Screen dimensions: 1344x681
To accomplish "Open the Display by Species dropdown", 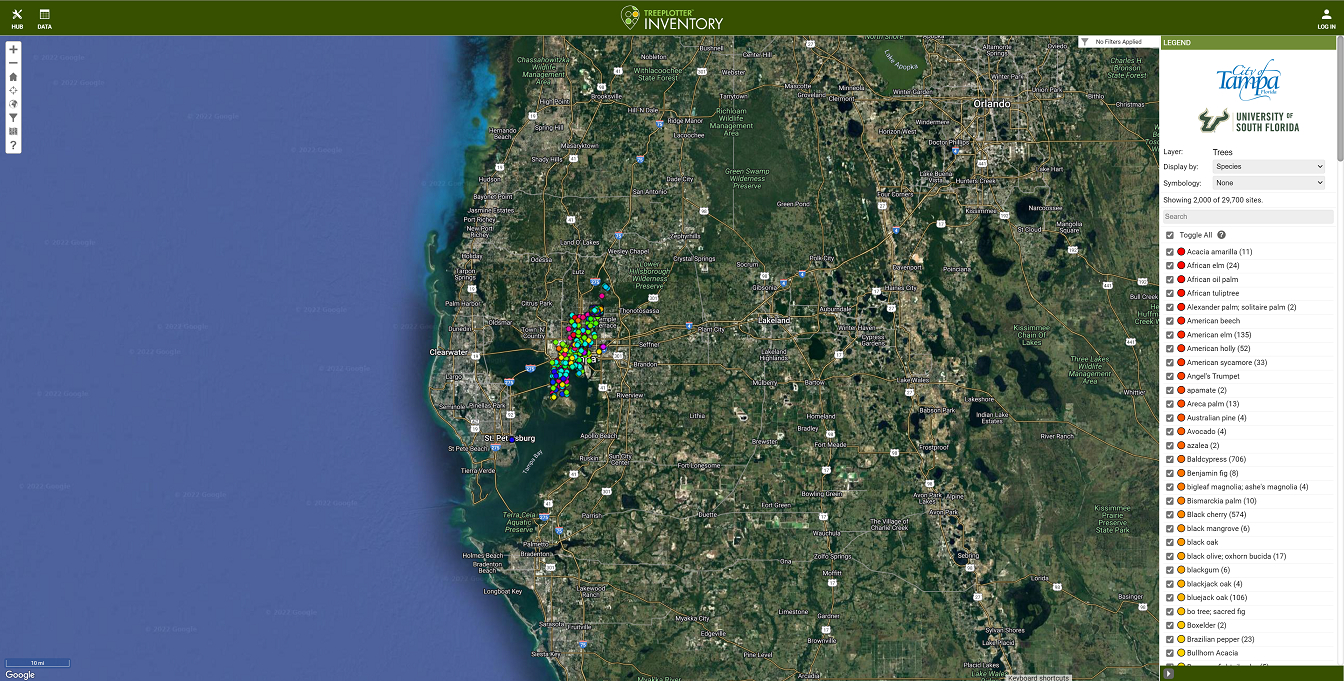I will click(1268, 167).
